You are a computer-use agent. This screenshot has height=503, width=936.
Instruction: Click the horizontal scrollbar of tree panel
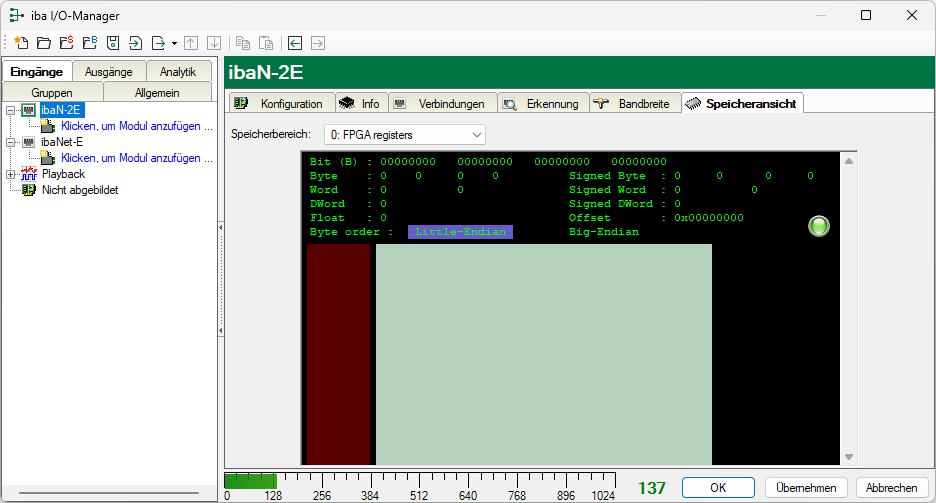pos(109,493)
